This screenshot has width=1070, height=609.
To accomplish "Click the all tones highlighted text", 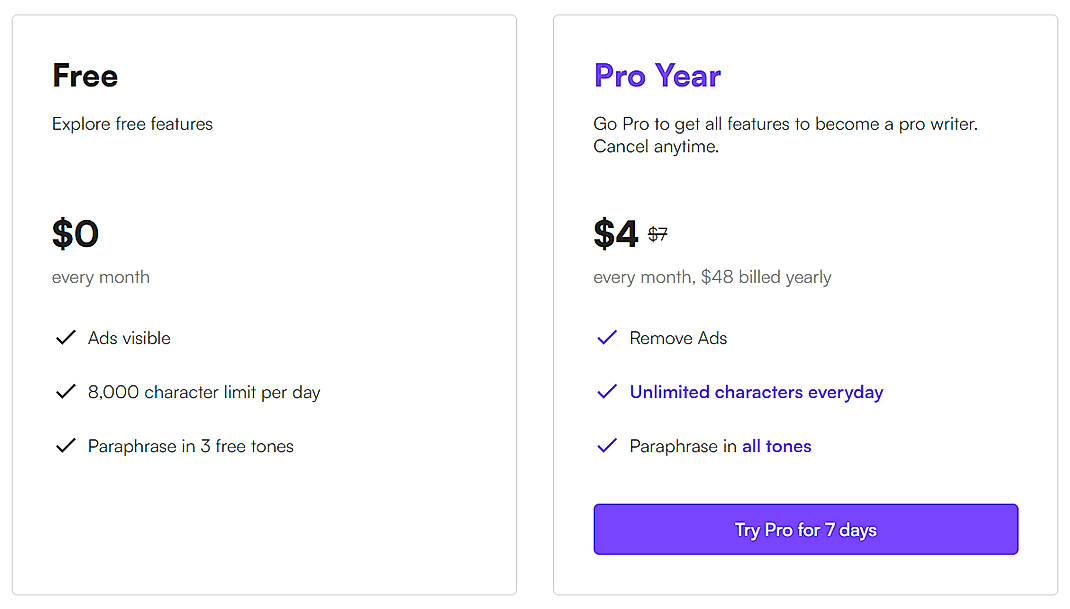I will click(x=777, y=446).
